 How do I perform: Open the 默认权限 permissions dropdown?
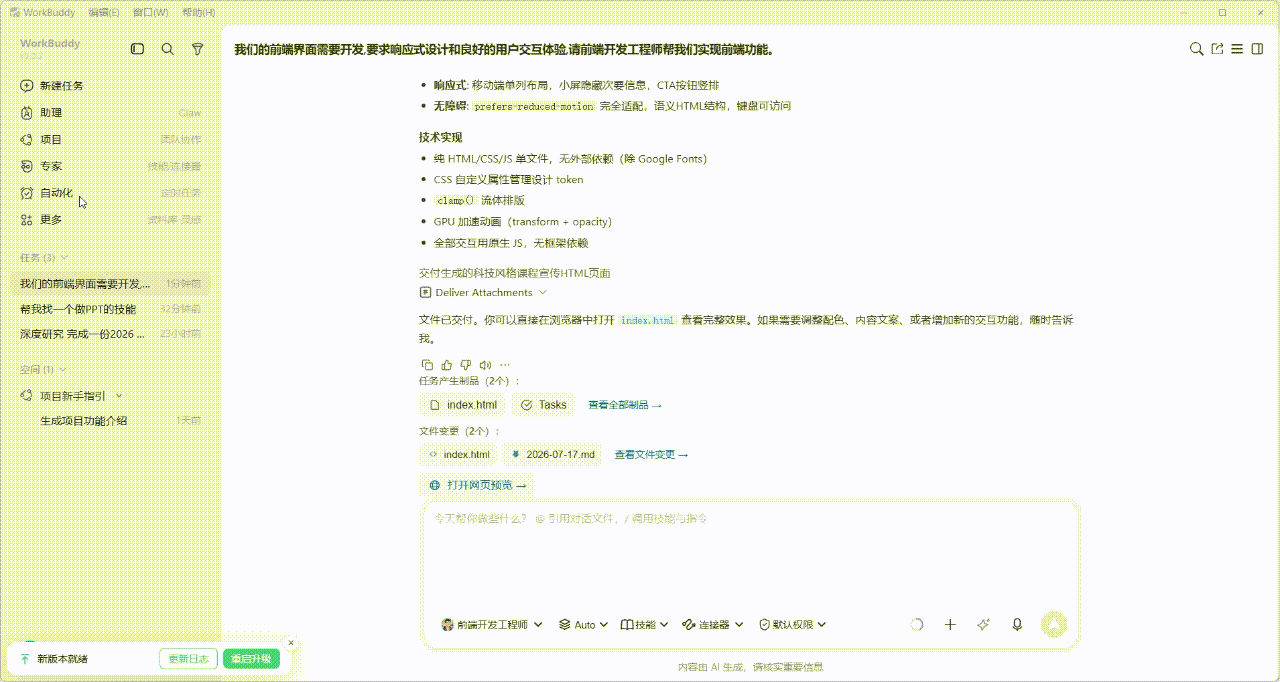(x=793, y=624)
